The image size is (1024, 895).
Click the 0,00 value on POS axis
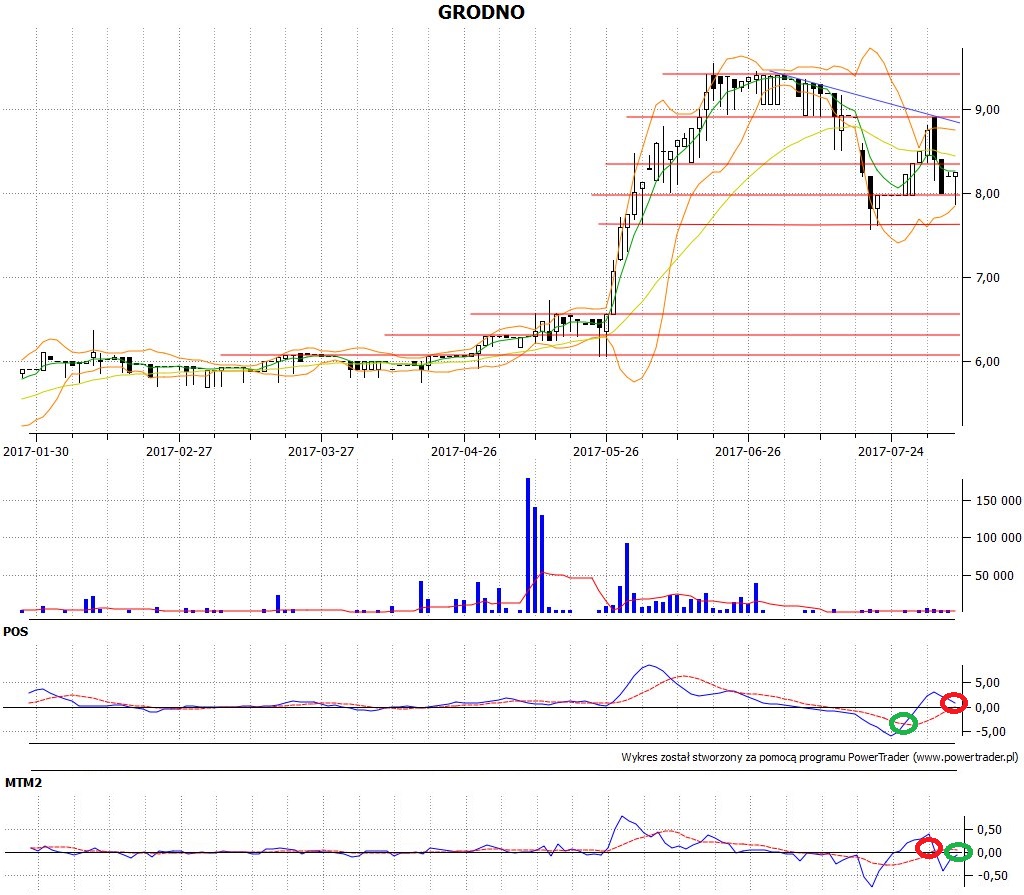tap(987, 708)
